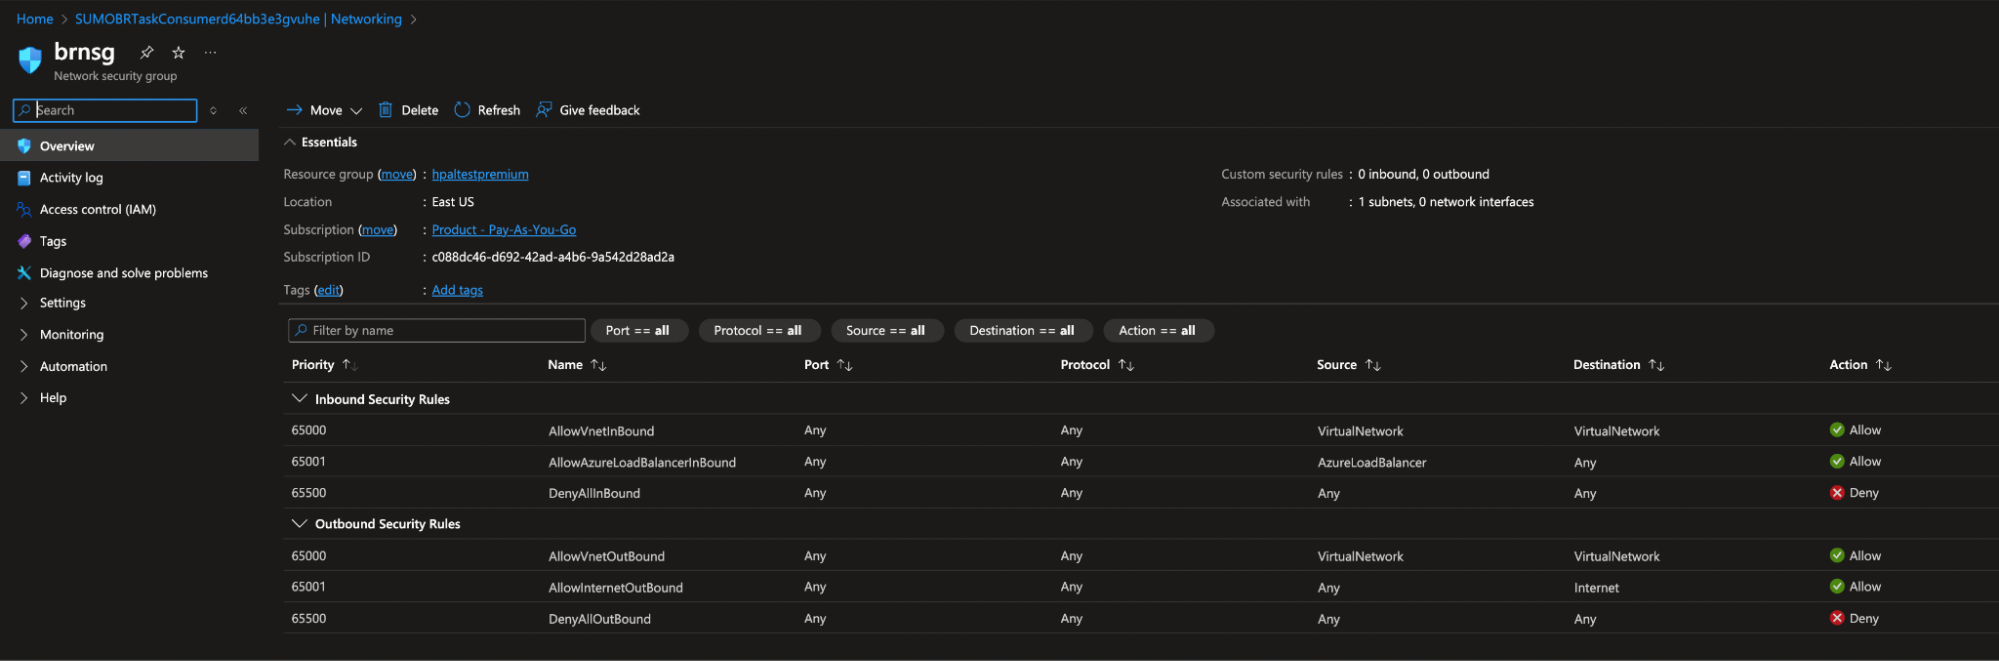Toggle the Action == all filter pill

[1157, 331]
